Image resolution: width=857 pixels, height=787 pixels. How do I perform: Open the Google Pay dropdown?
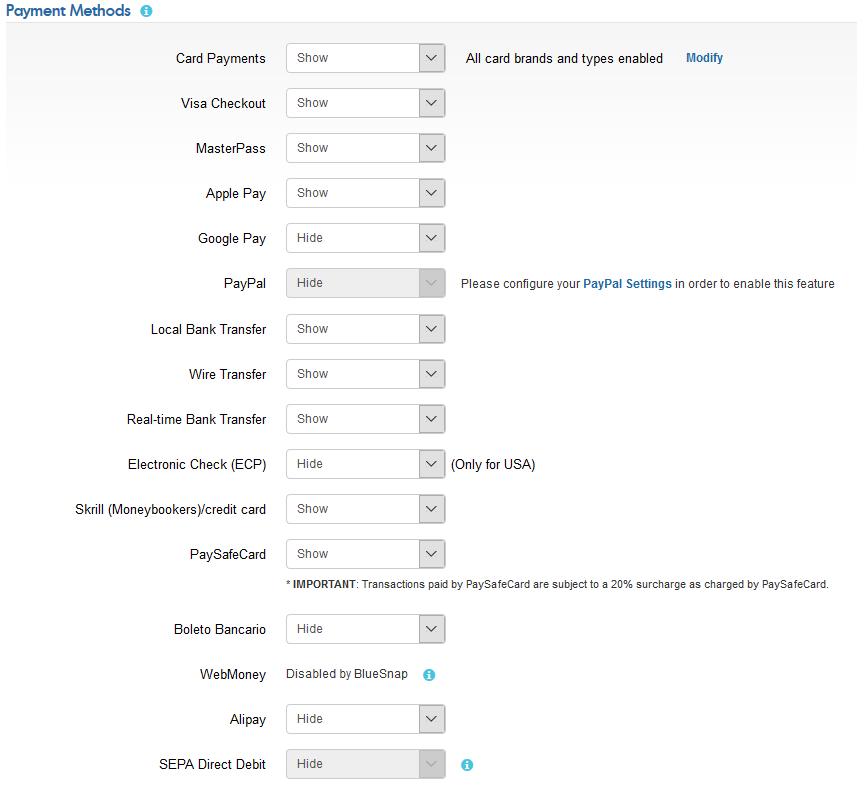(366, 238)
